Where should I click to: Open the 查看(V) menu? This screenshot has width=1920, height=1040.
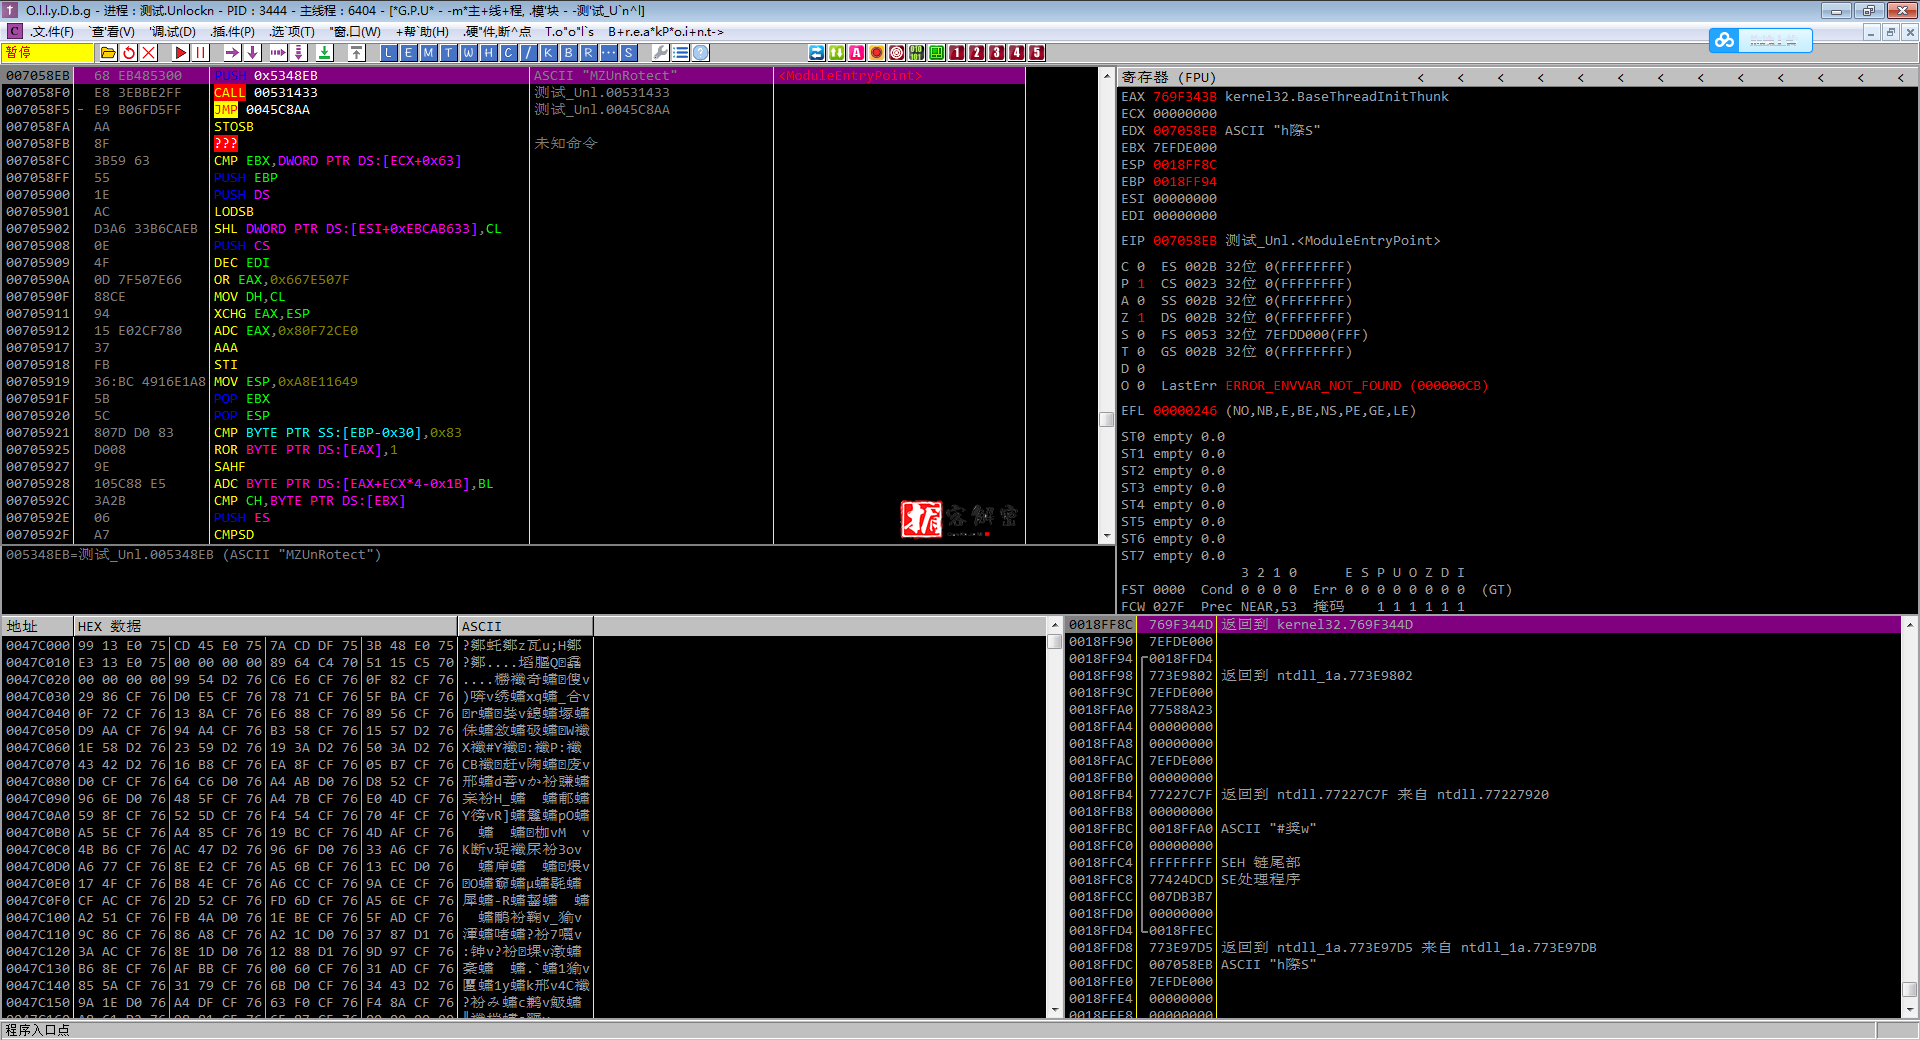[112, 32]
